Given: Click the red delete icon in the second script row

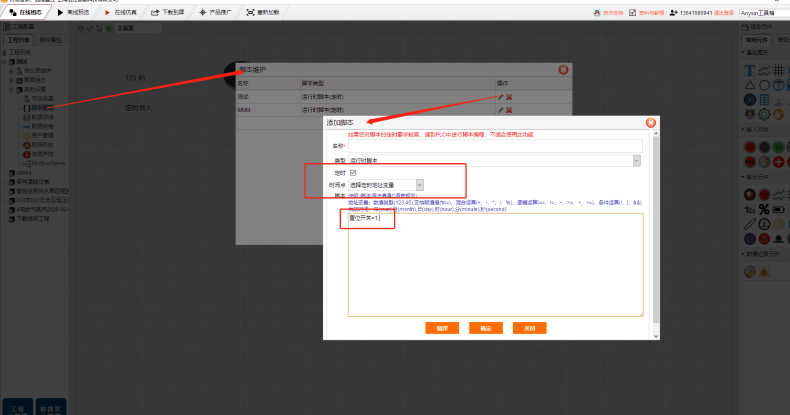Looking at the screenshot, I should click(509, 108).
